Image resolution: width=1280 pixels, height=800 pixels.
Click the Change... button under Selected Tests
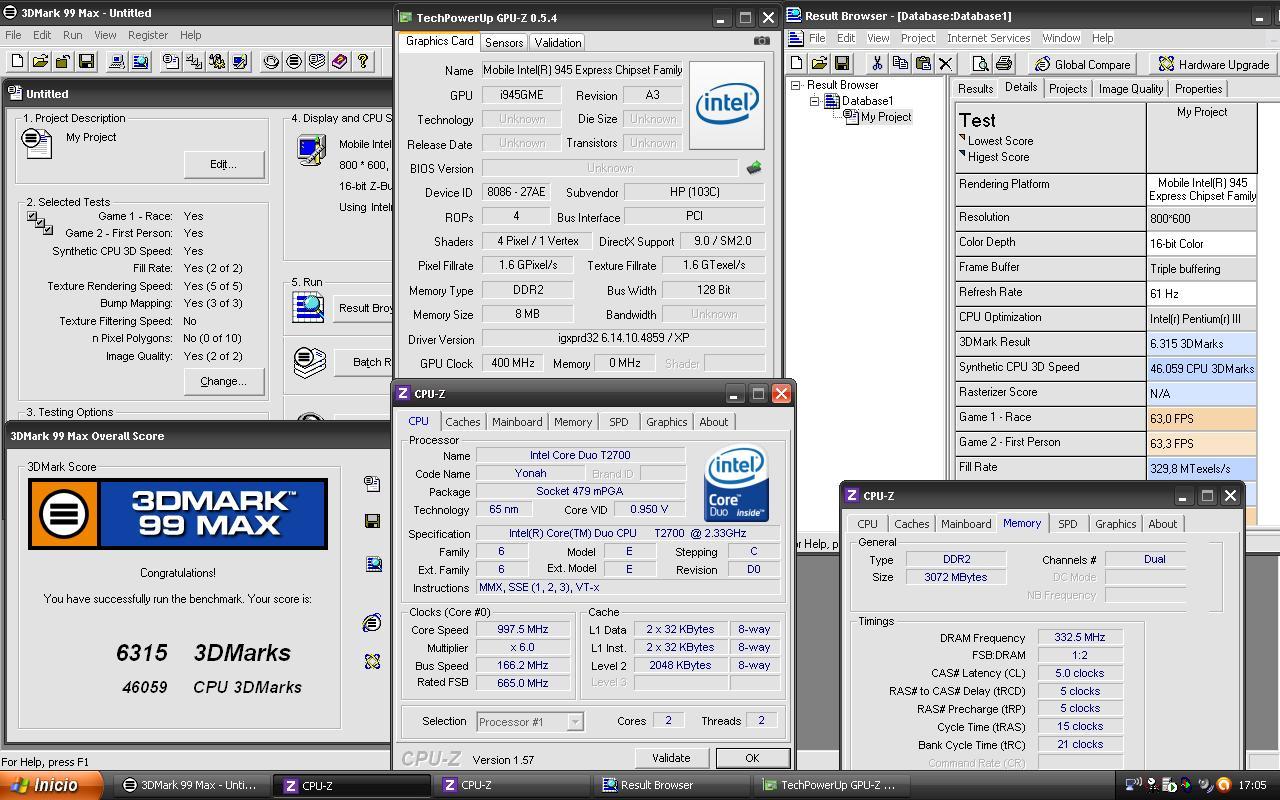pyautogui.click(x=223, y=381)
